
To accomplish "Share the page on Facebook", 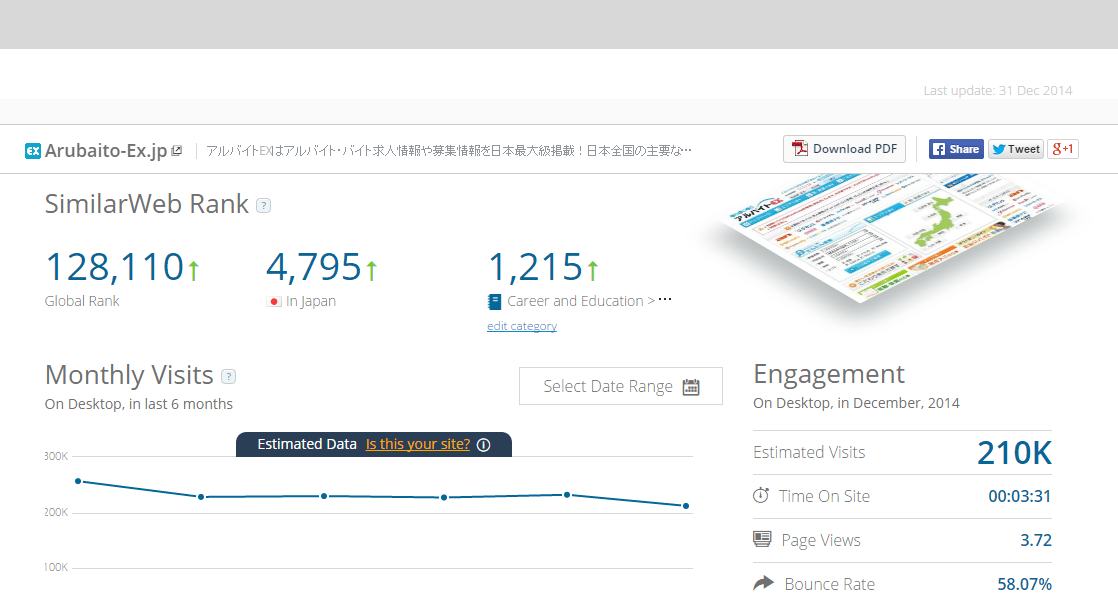I will pos(956,149).
